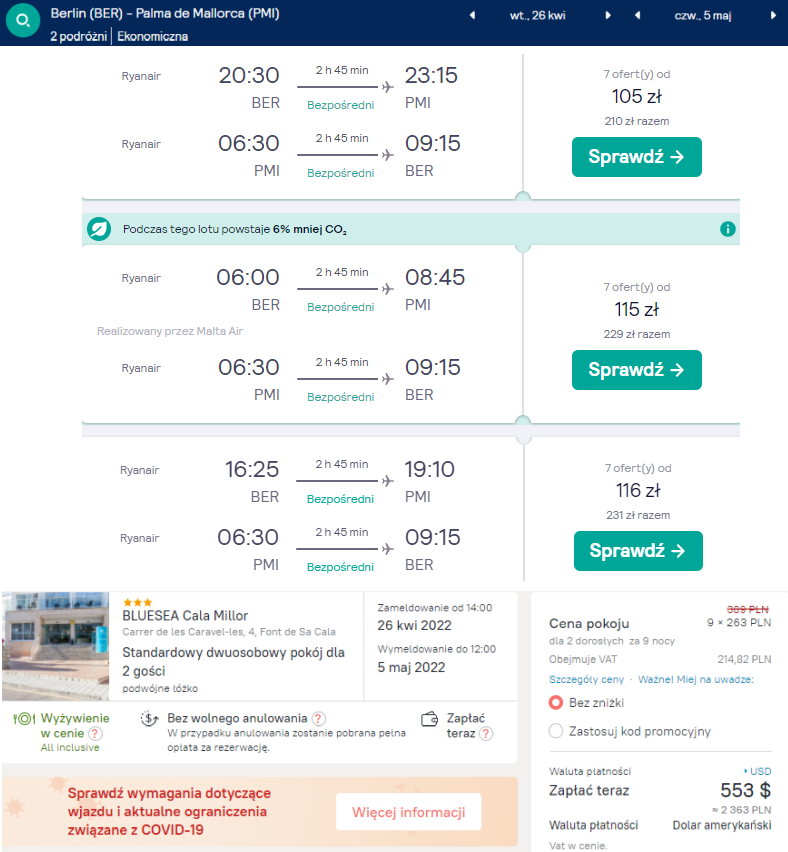Select Zastosuj kod promocyjny radio option
This screenshot has height=852, width=788.
(557, 731)
